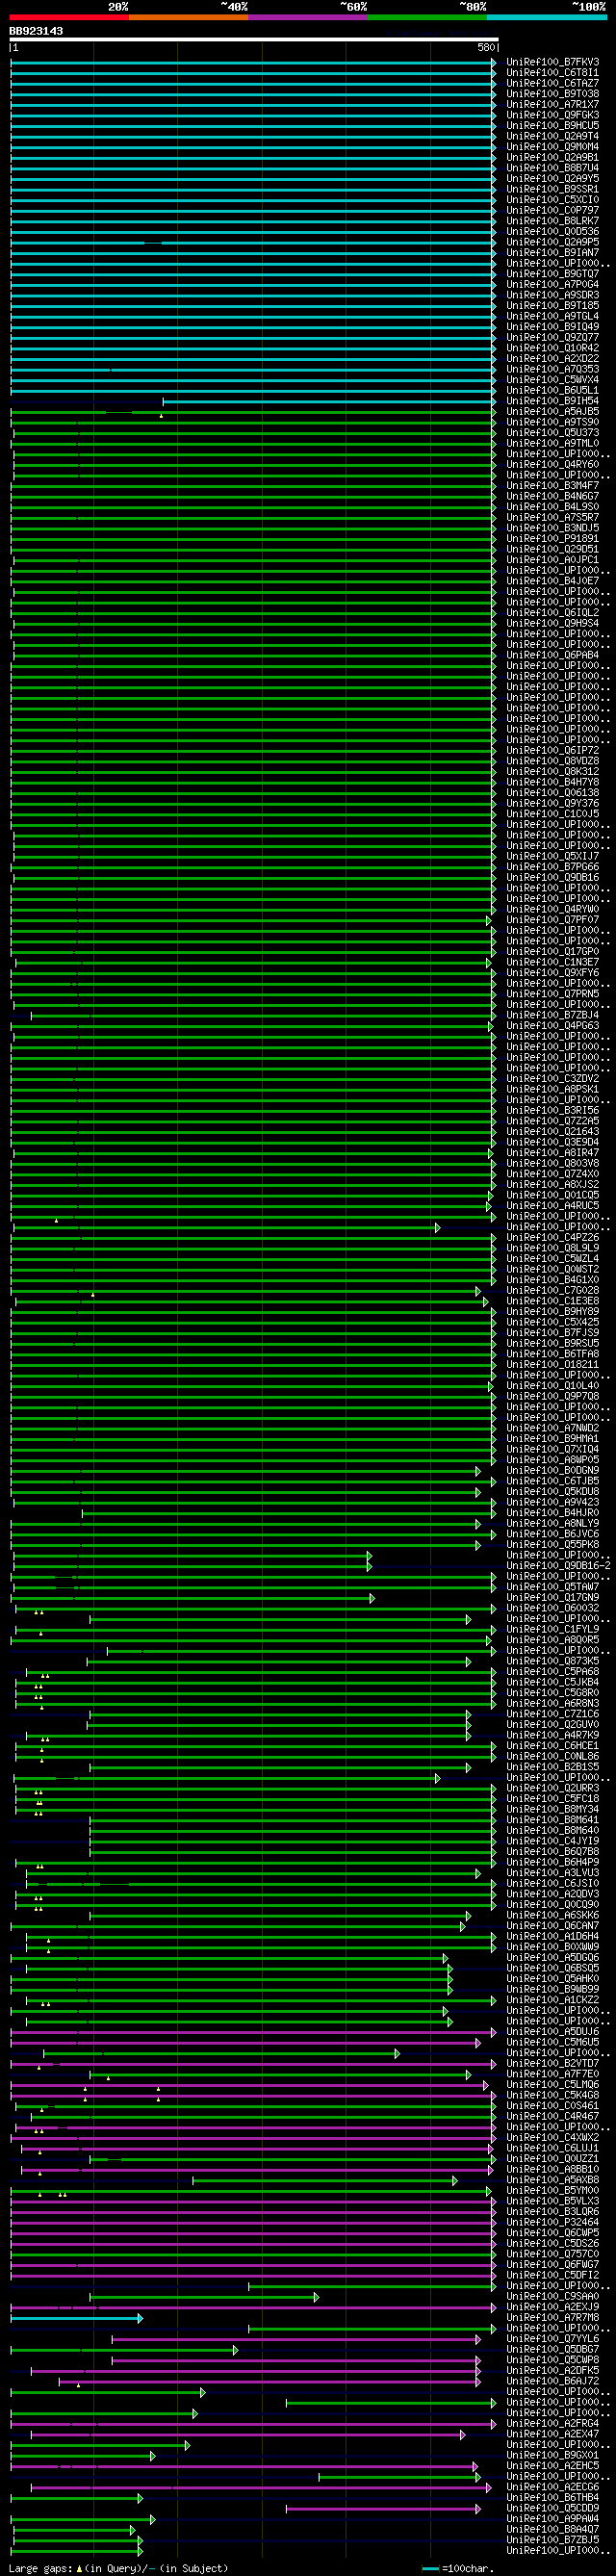The image size is (616, 2576).
Task: Select label UniRef100_Q2A9T4
Action: click(553, 136)
